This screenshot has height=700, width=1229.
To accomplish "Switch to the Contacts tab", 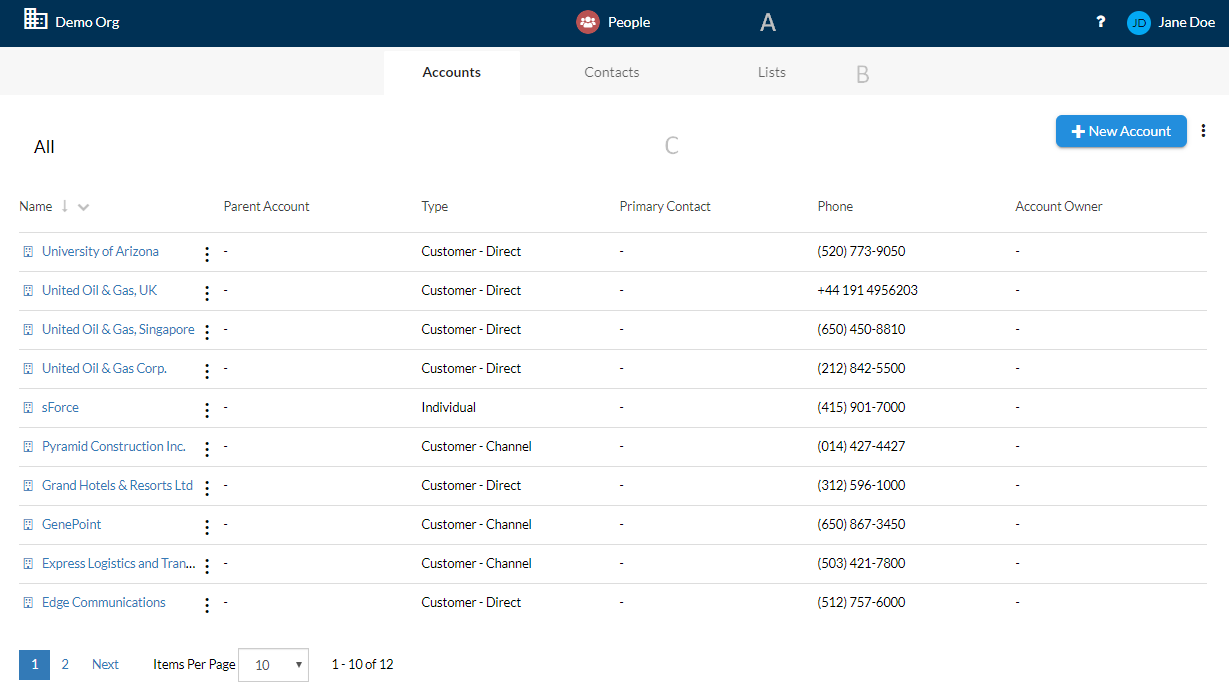I will coord(612,72).
